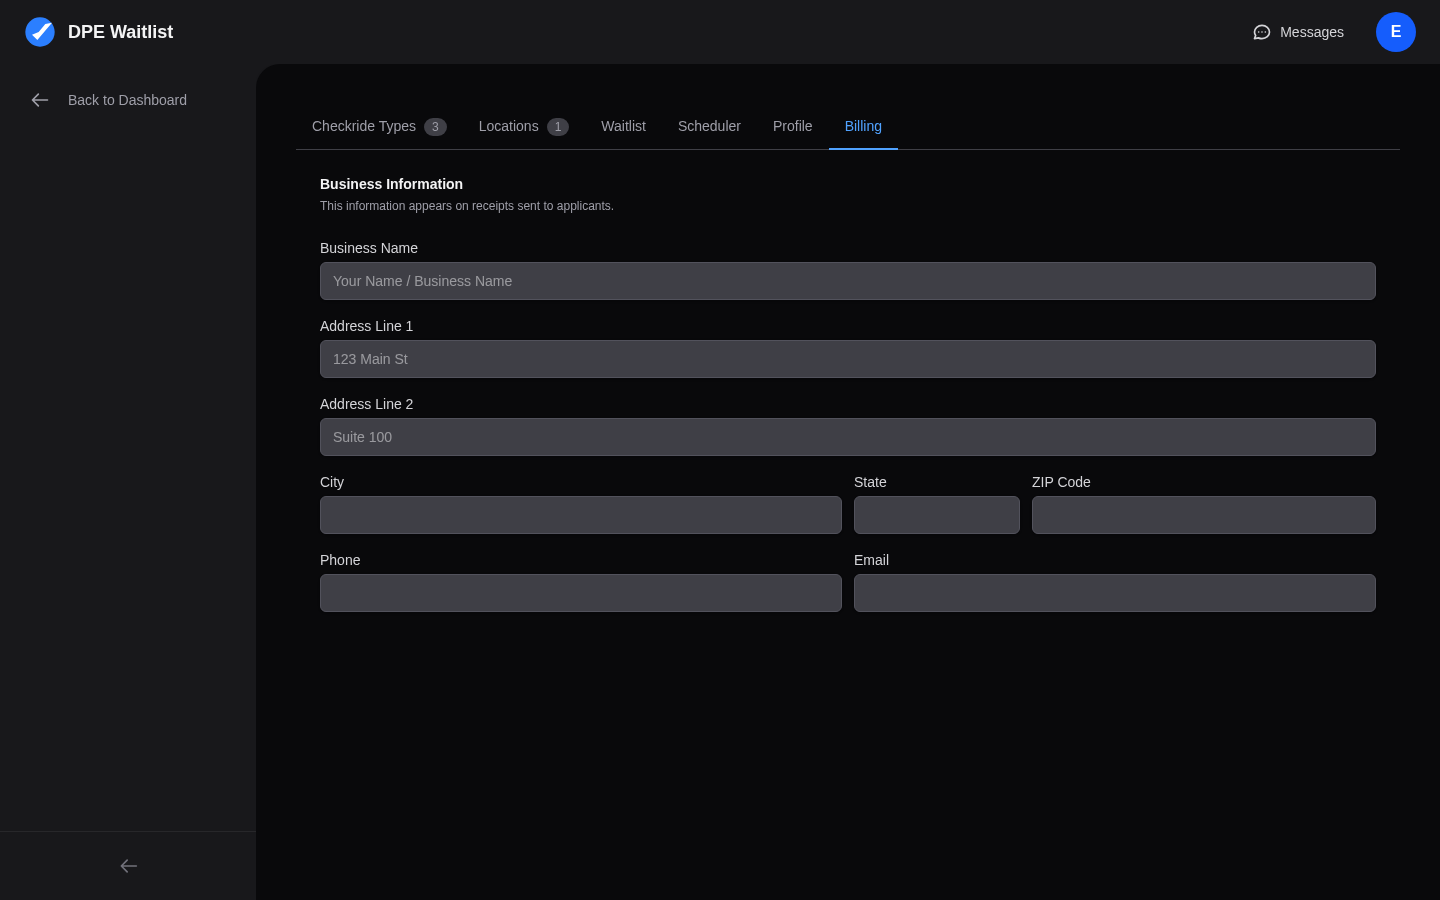Collapse the sidebar using the bottom arrow

(x=128, y=866)
